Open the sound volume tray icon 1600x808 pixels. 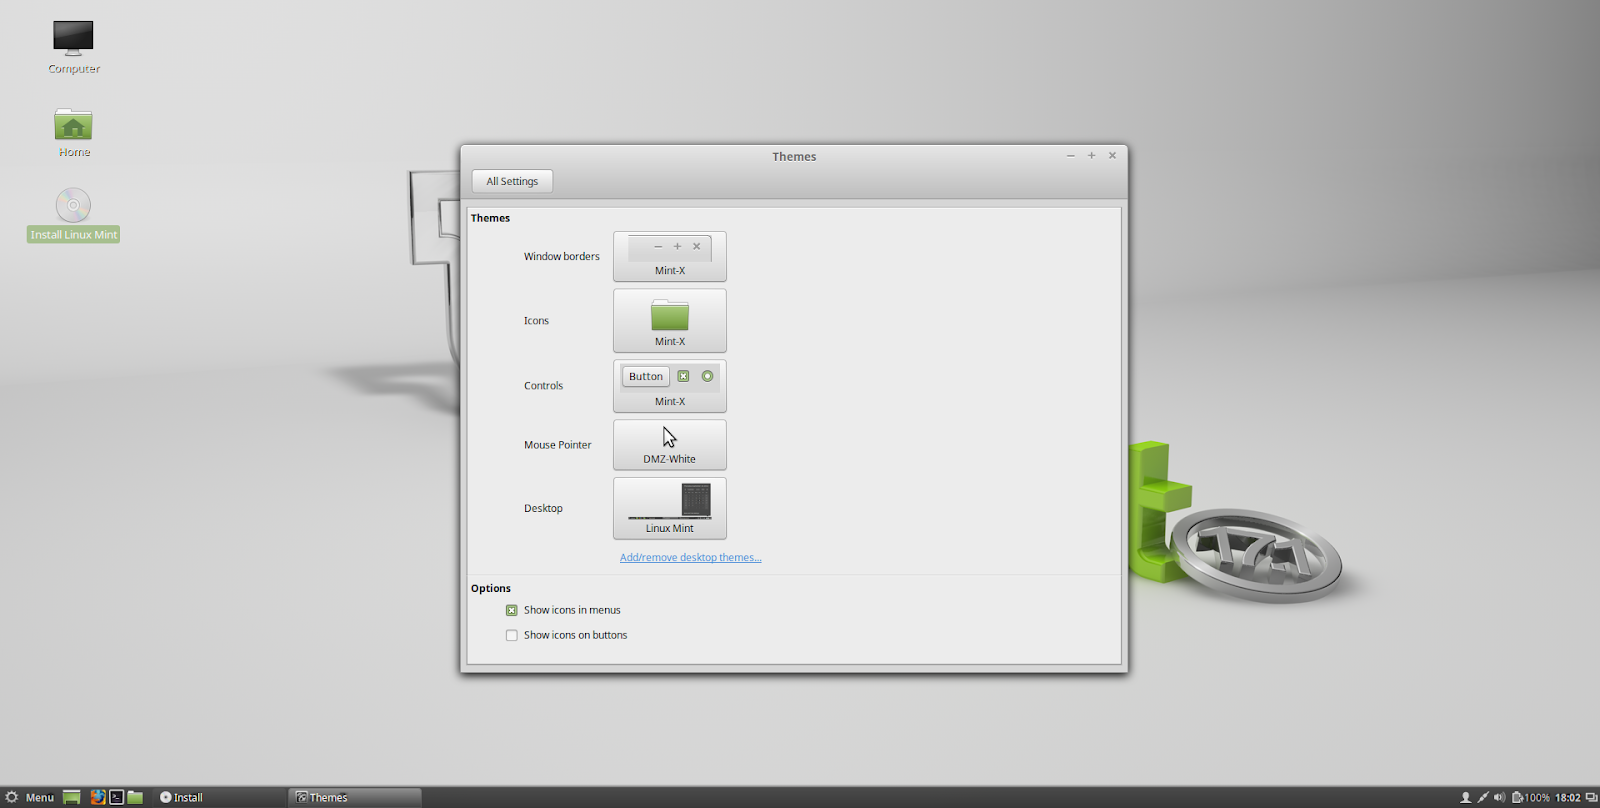1499,797
